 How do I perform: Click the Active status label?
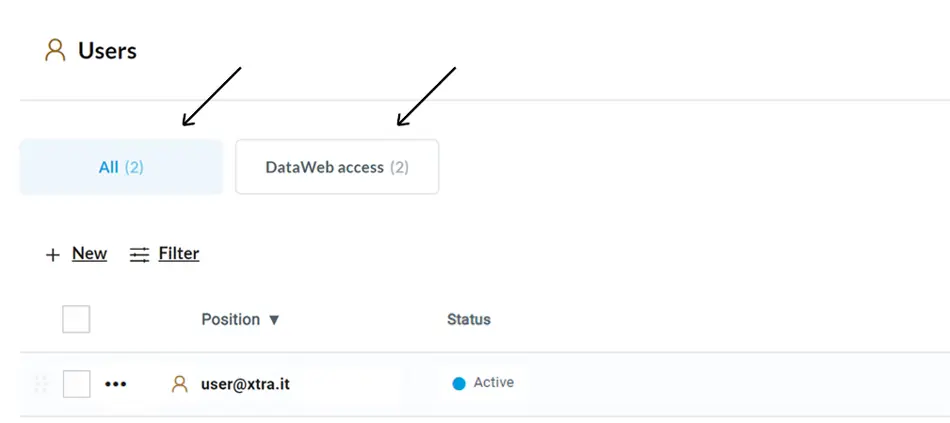point(494,382)
